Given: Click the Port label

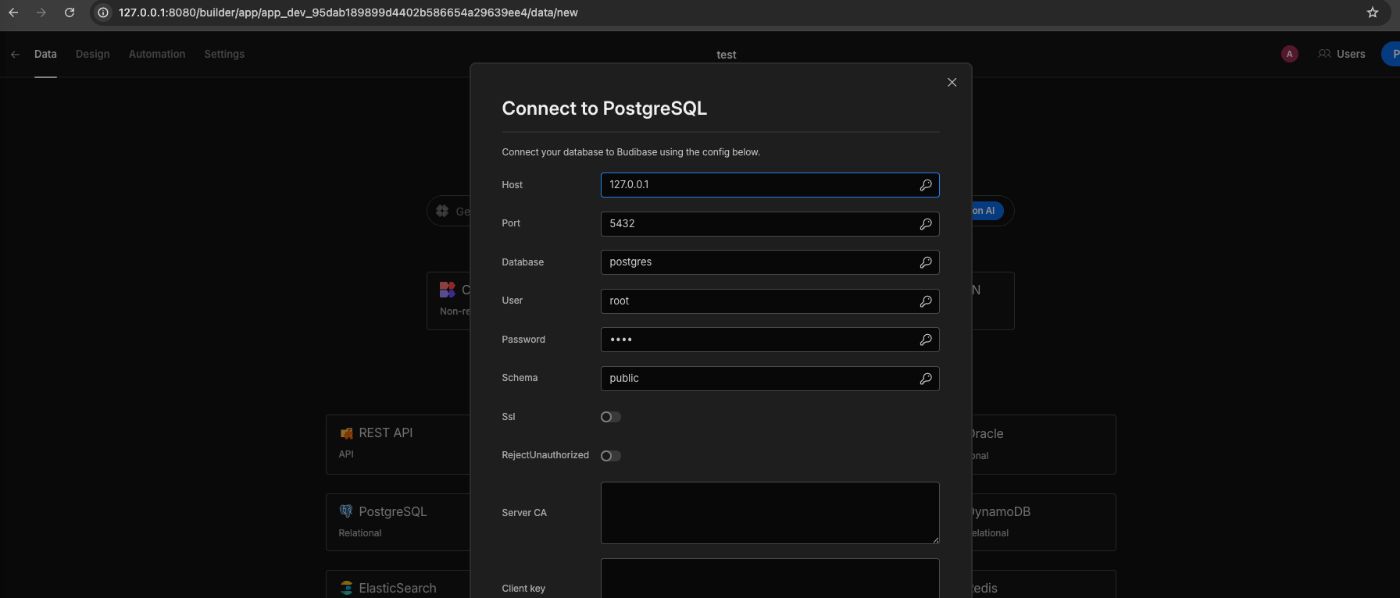Looking at the screenshot, I should coord(511,223).
